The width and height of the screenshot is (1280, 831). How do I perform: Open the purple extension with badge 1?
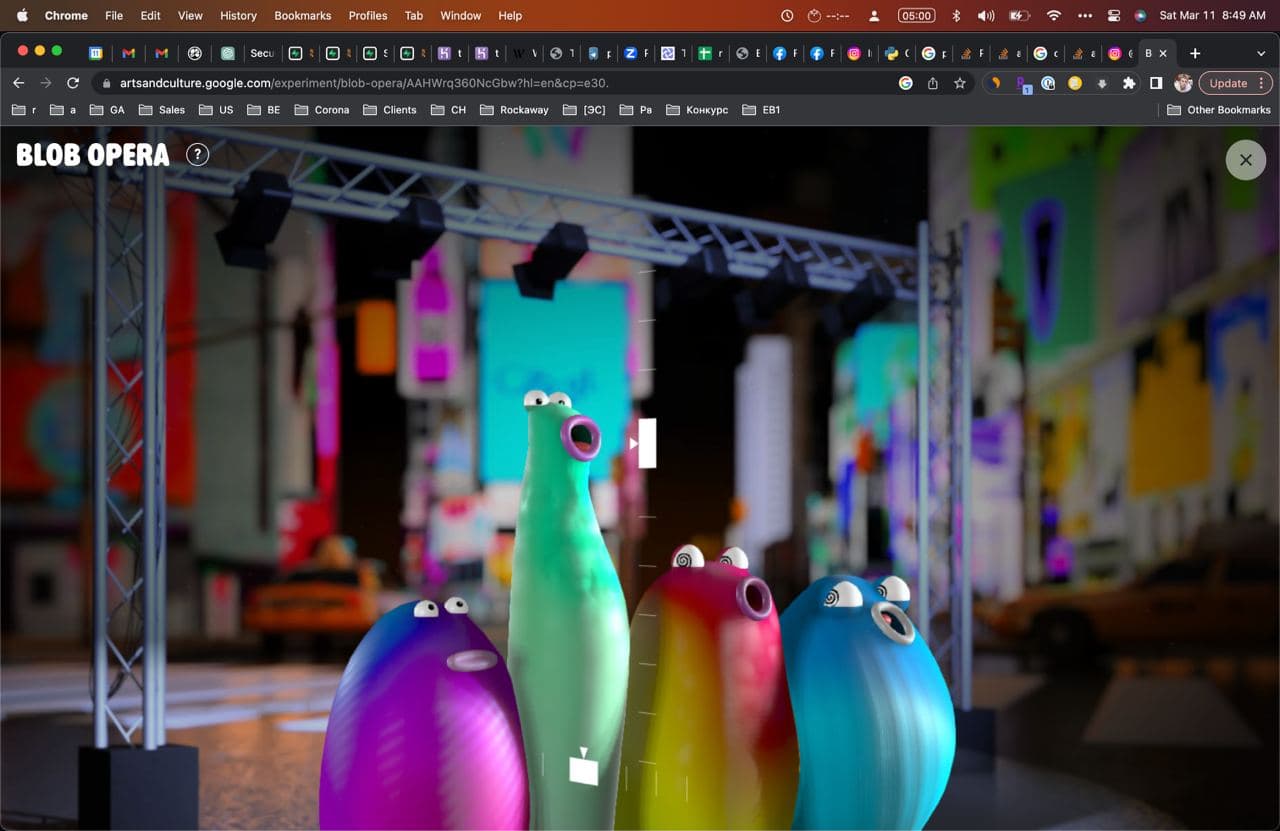point(1022,84)
